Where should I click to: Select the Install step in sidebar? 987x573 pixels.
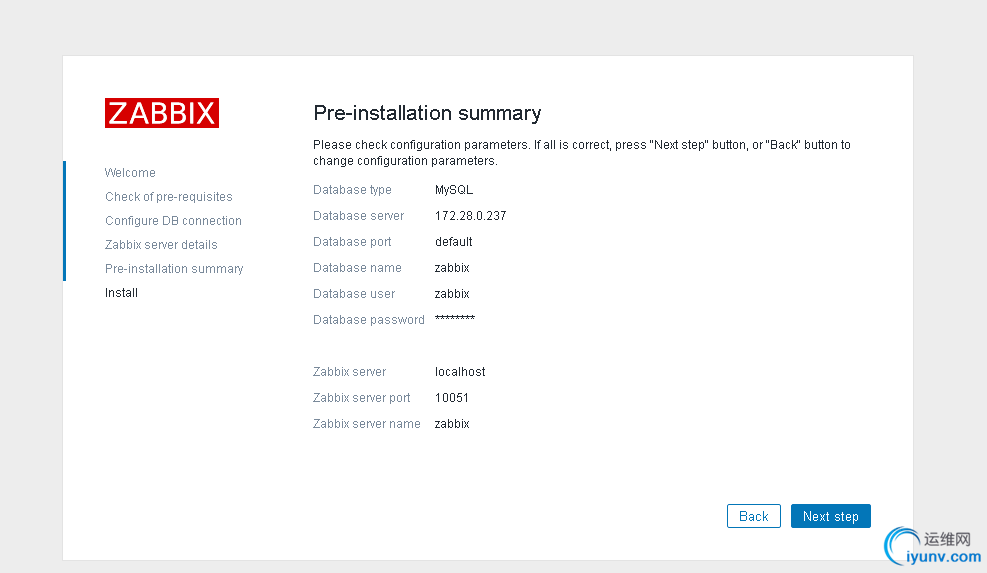tap(121, 293)
